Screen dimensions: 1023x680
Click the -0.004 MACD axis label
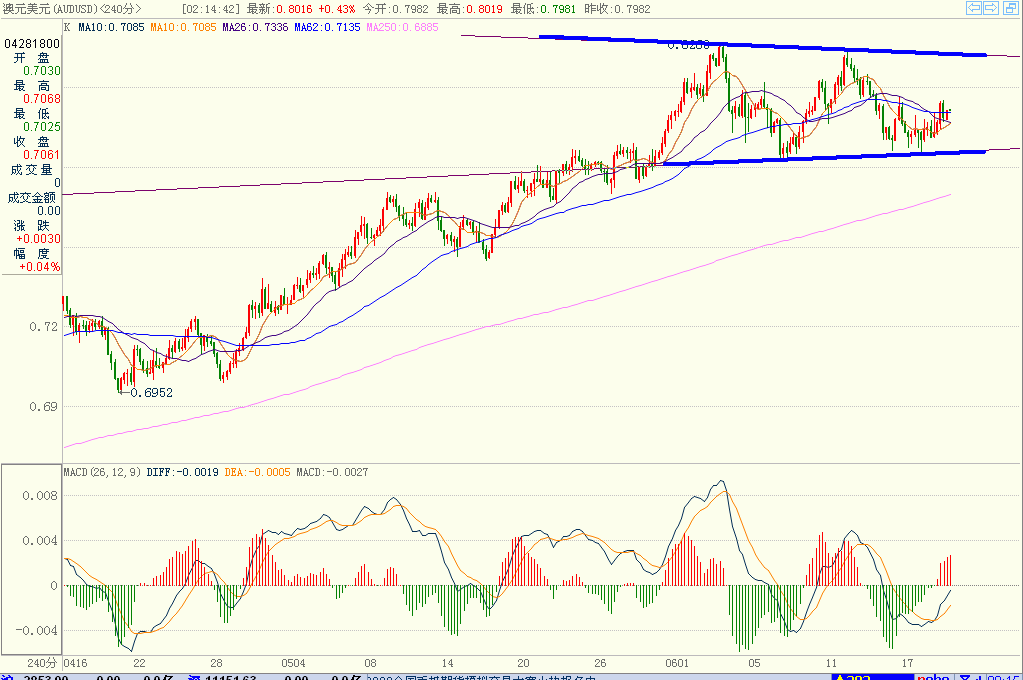click(37, 630)
